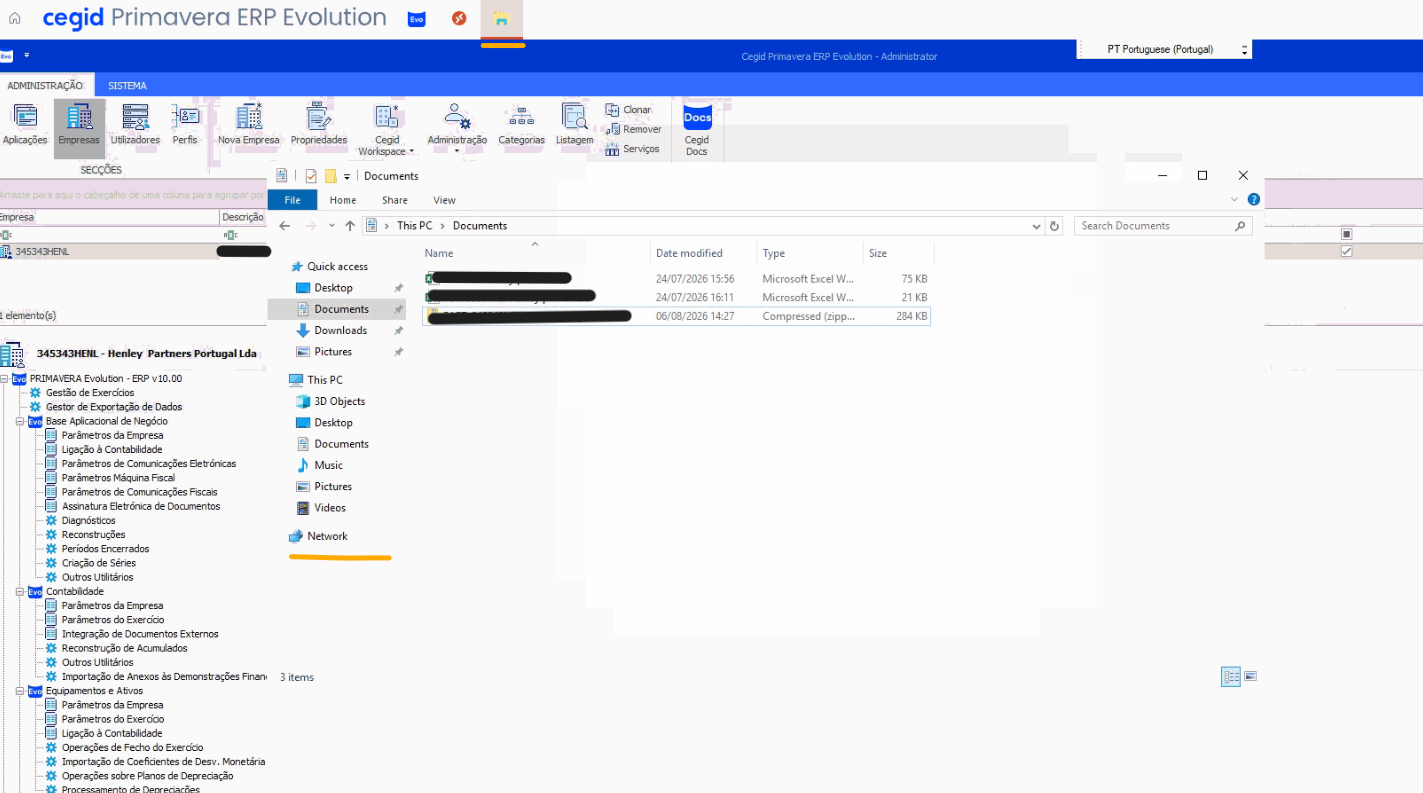The width and height of the screenshot is (1423, 793).
Task: Clone the company with Clonar
Action: pyautogui.click(x=628, y=110)
